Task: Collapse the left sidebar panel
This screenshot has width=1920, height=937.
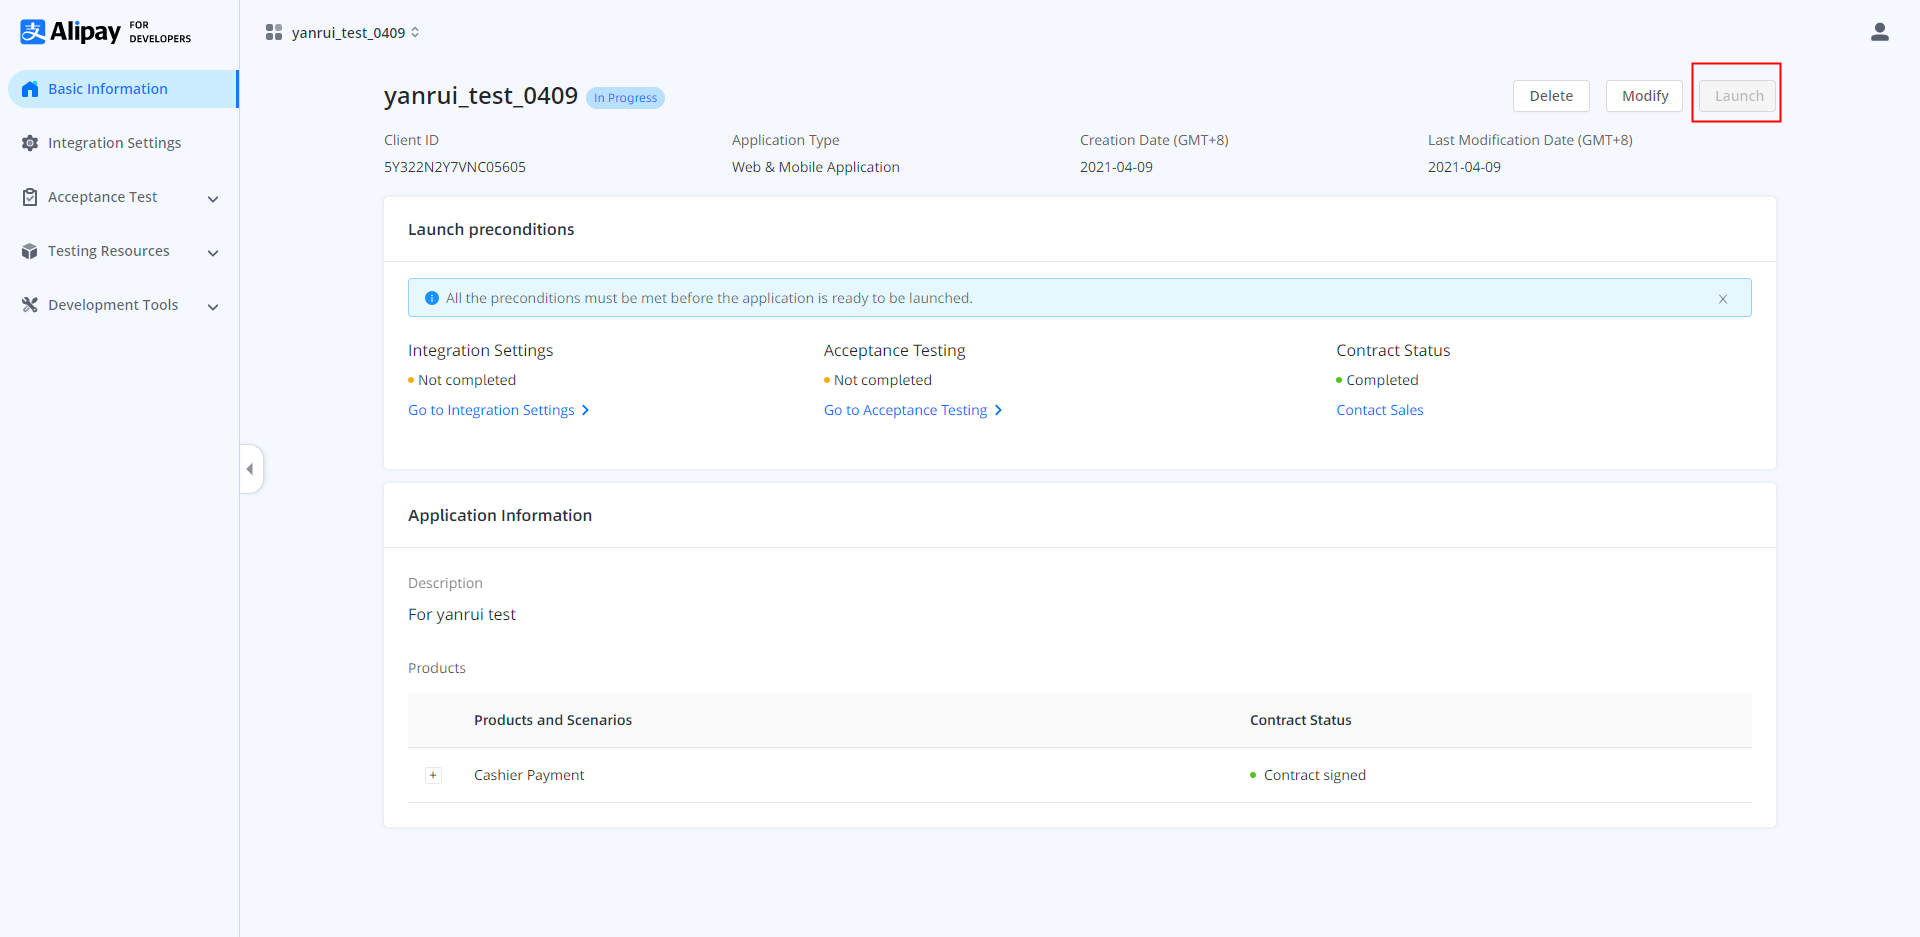Action: 250,469
